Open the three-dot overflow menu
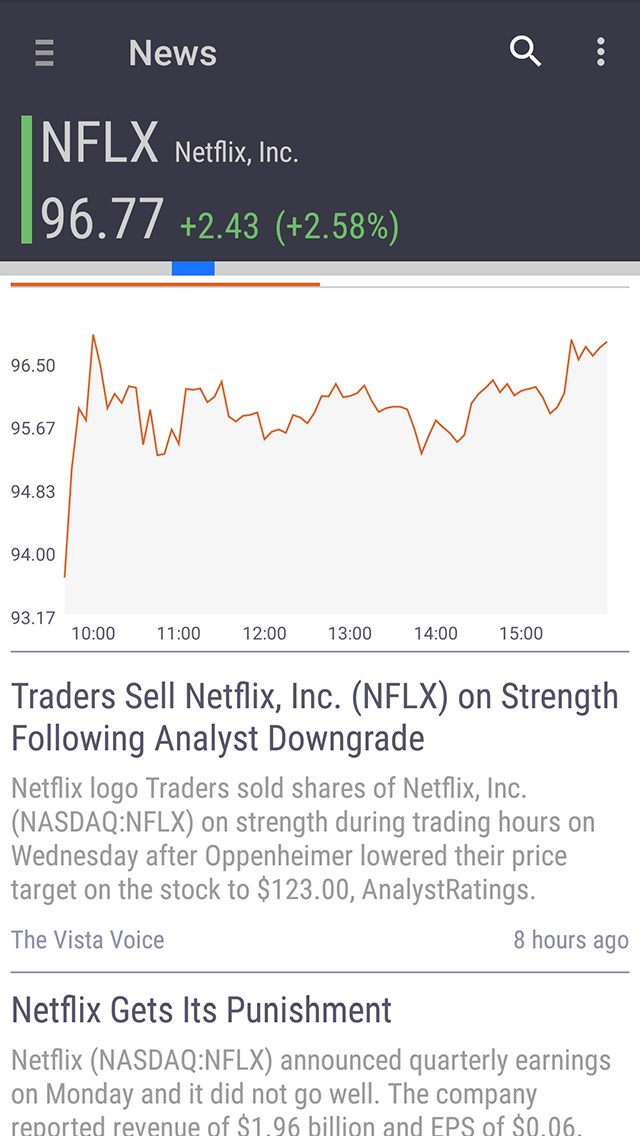The height and width of the screenshot is (1136, 640). (600, 52)
